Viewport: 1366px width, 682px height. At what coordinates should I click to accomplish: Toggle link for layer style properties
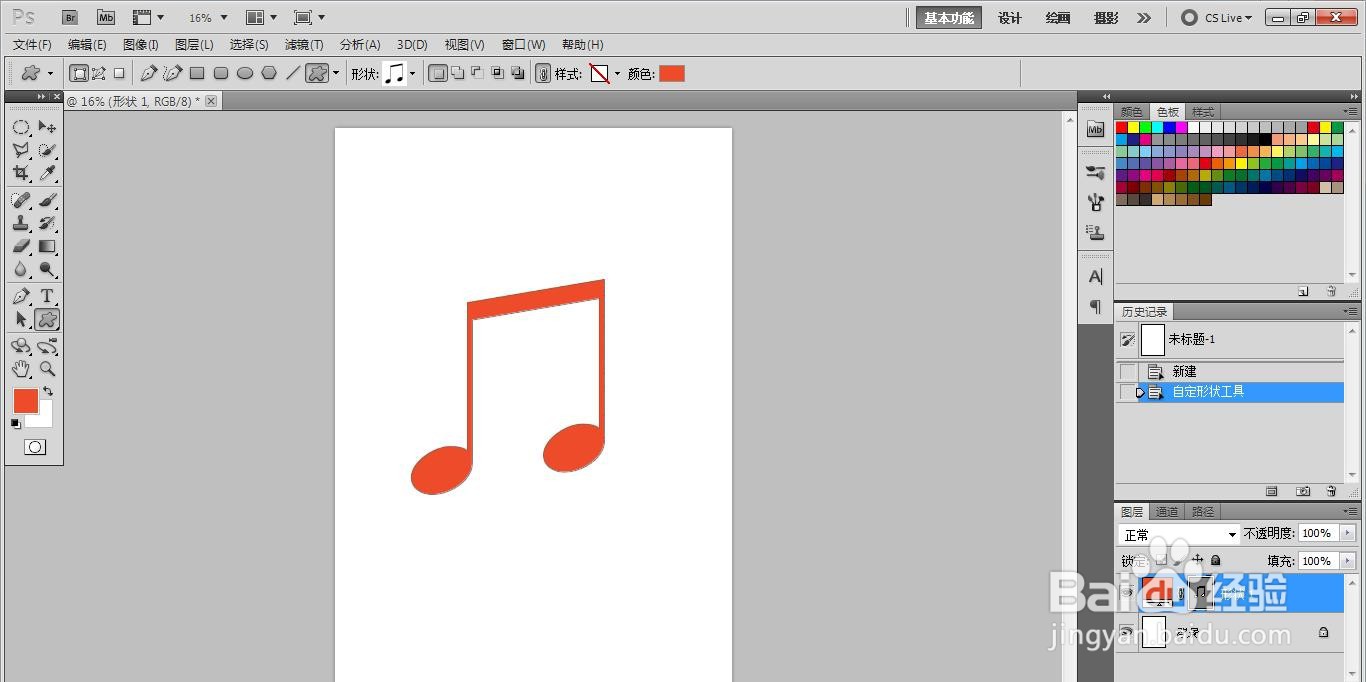pos(543,73)
